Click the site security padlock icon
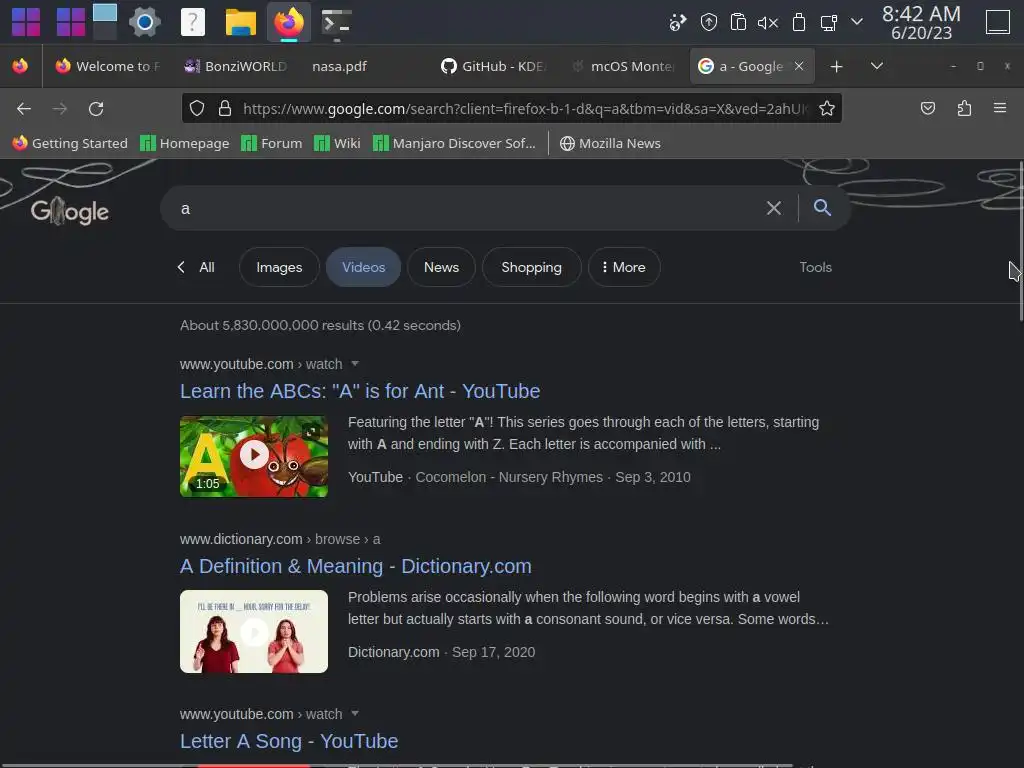This screenshot has height=768, width=1024. (x=225, y=108)
